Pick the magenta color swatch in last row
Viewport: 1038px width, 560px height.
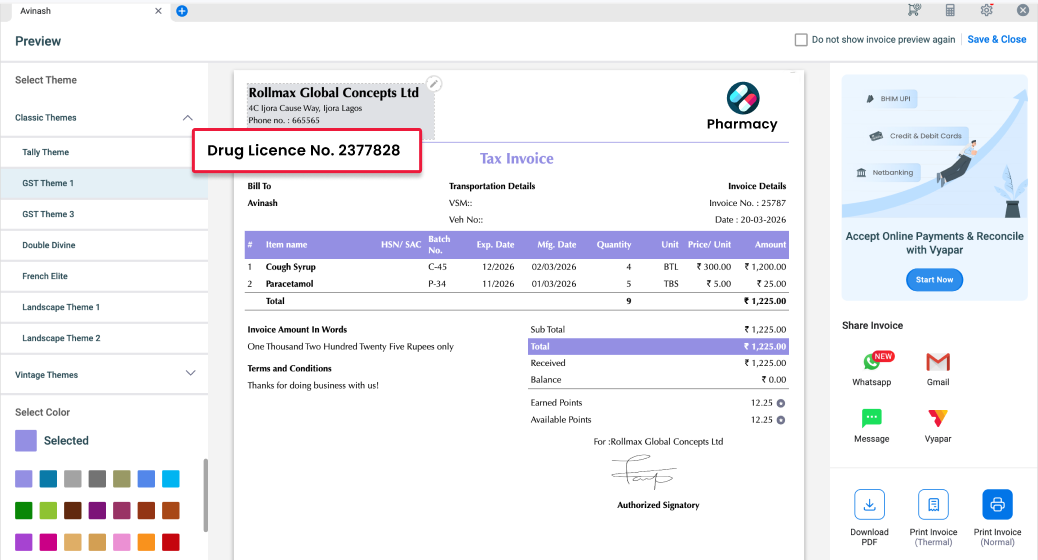click(x=48, y=542)
